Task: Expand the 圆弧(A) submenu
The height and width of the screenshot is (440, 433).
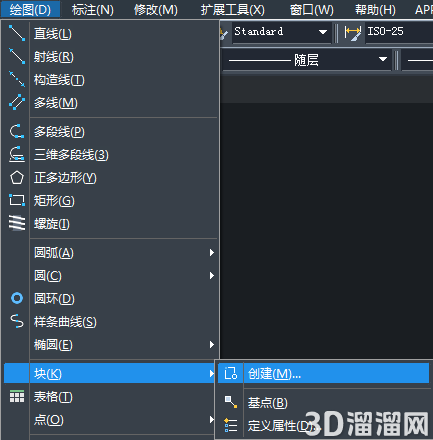Action: coord(111,253)
